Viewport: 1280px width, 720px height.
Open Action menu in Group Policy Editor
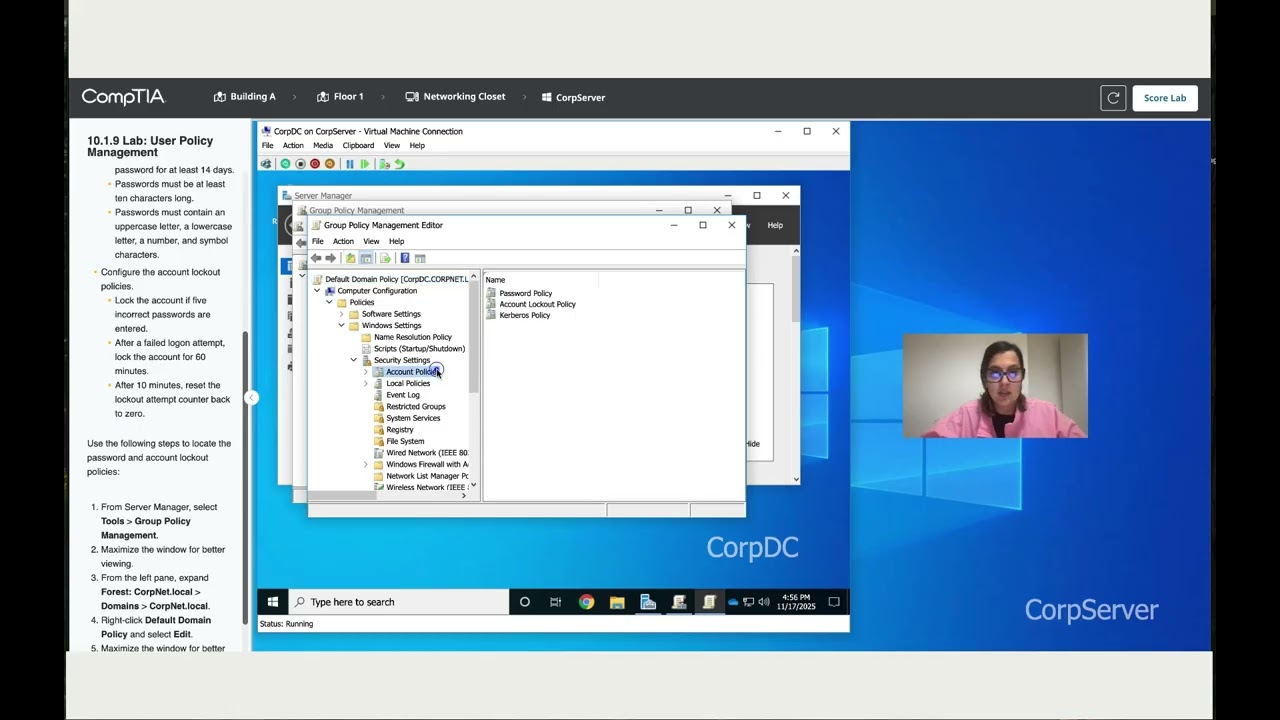pos(343,241)
